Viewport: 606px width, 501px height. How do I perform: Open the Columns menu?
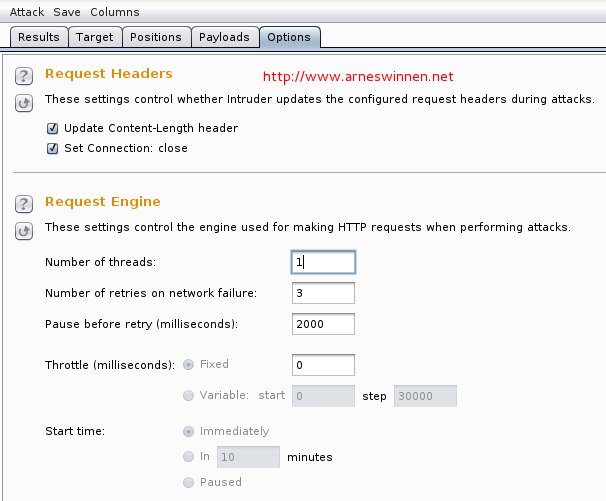click(x=115, y=12)
